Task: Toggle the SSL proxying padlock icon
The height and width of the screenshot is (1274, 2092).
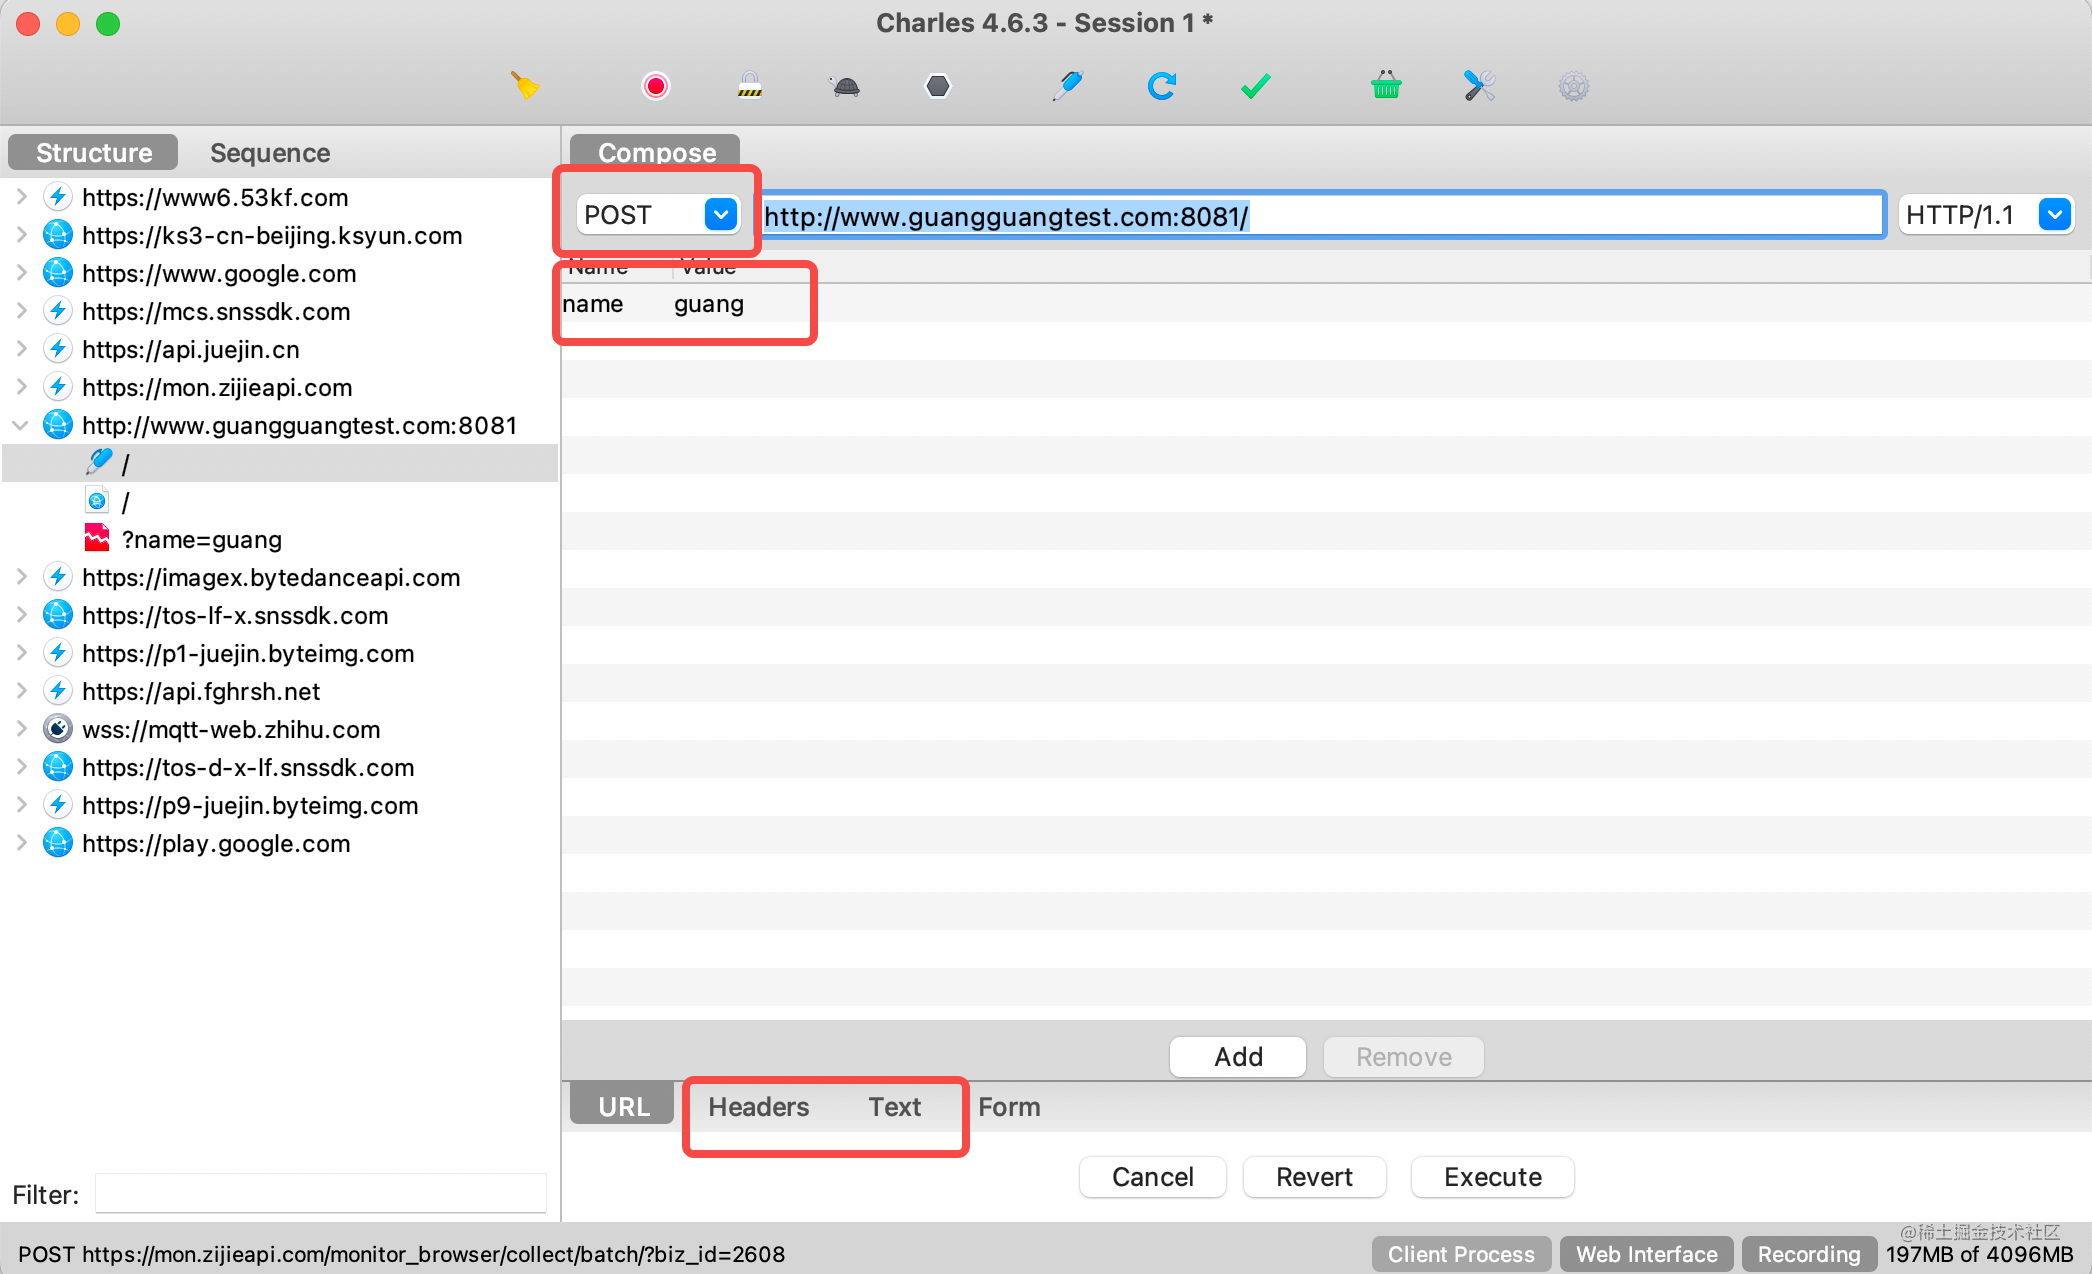Action: pyautogui.click(x=750, y=86)
